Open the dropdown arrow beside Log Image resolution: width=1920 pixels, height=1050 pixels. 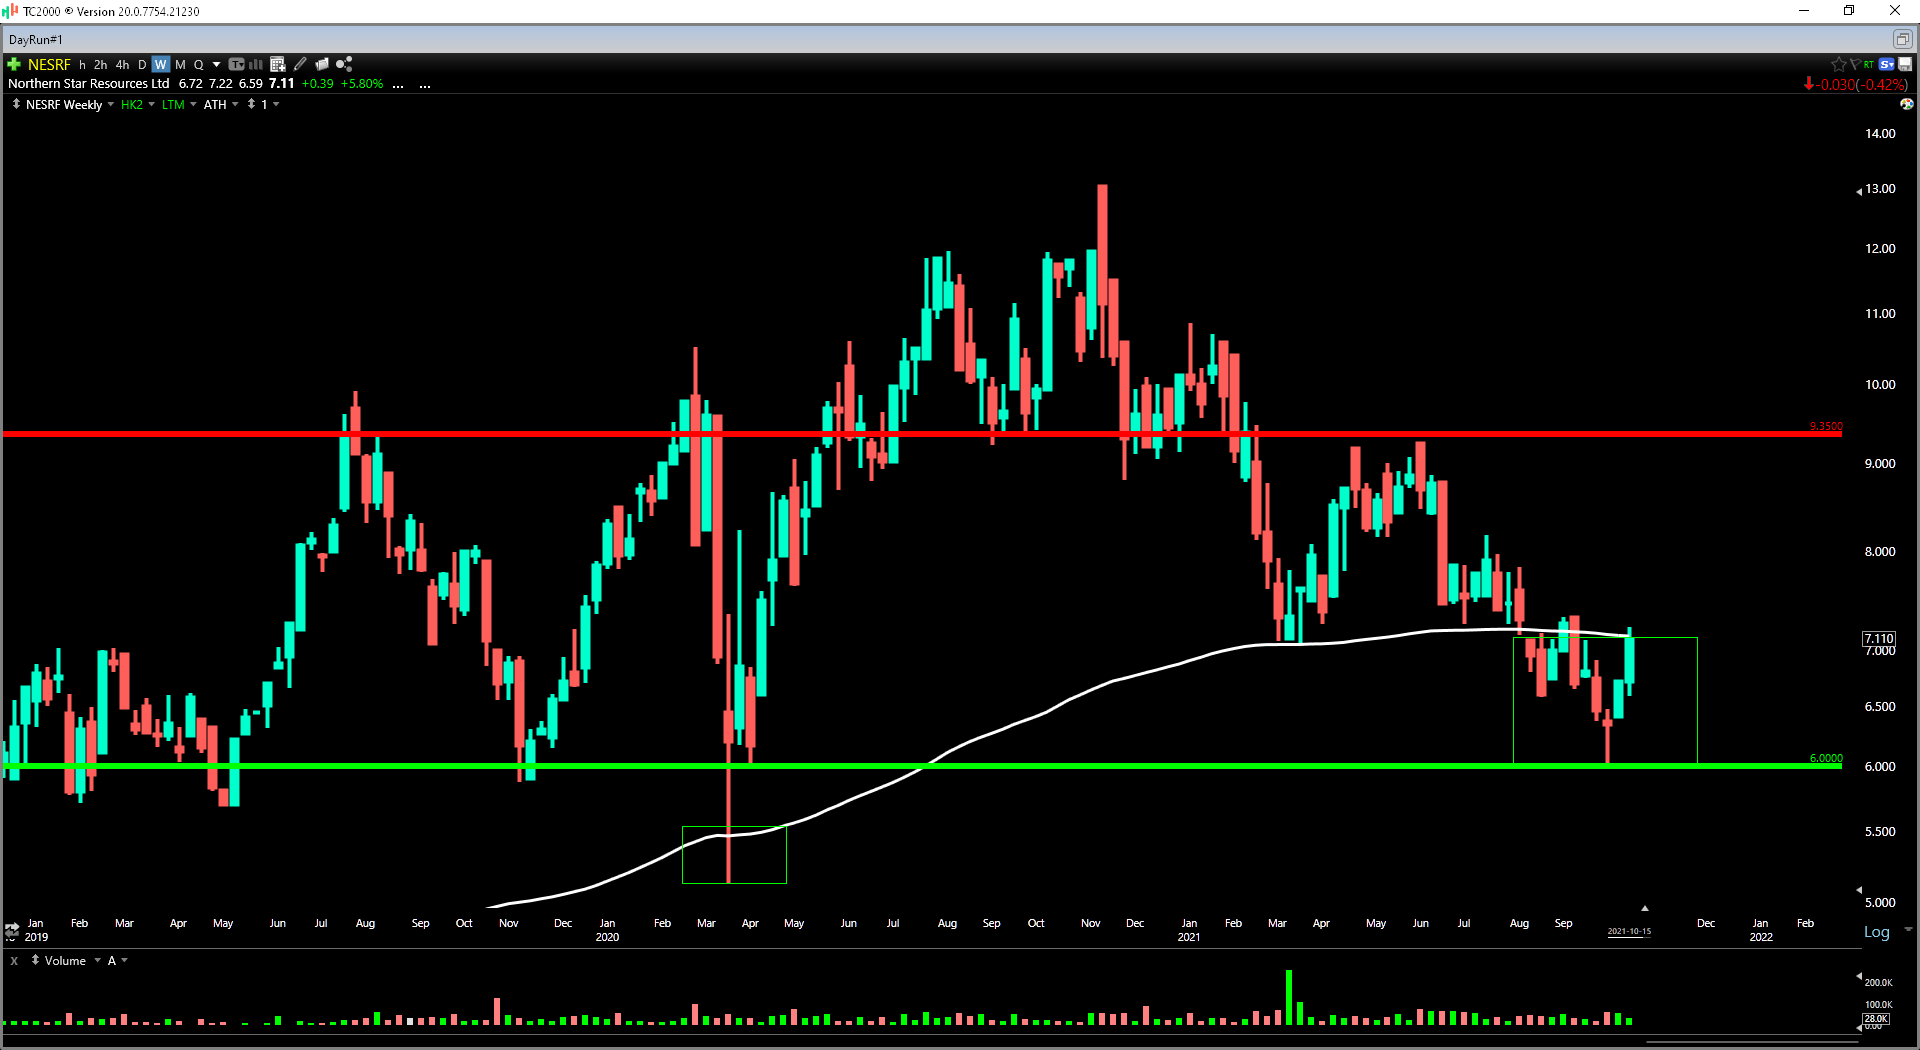pos(1908,930)
